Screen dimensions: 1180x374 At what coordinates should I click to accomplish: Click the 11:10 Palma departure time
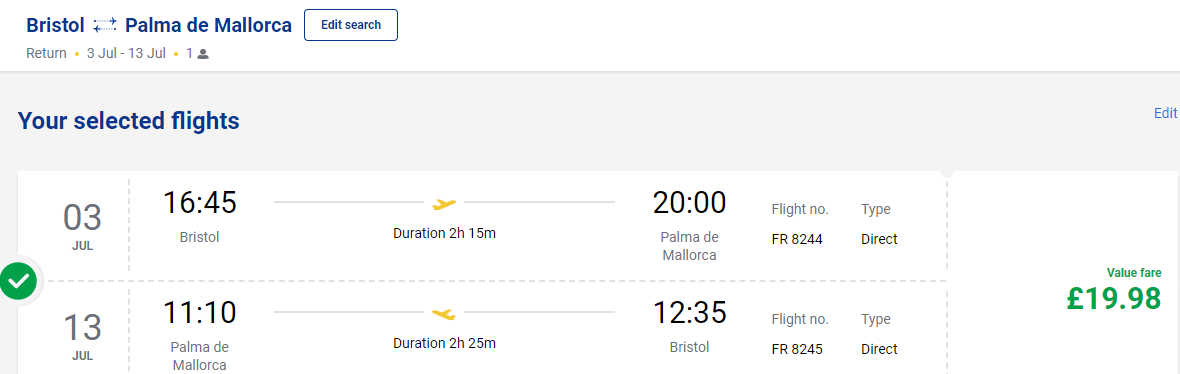click(x=199, y=312)
